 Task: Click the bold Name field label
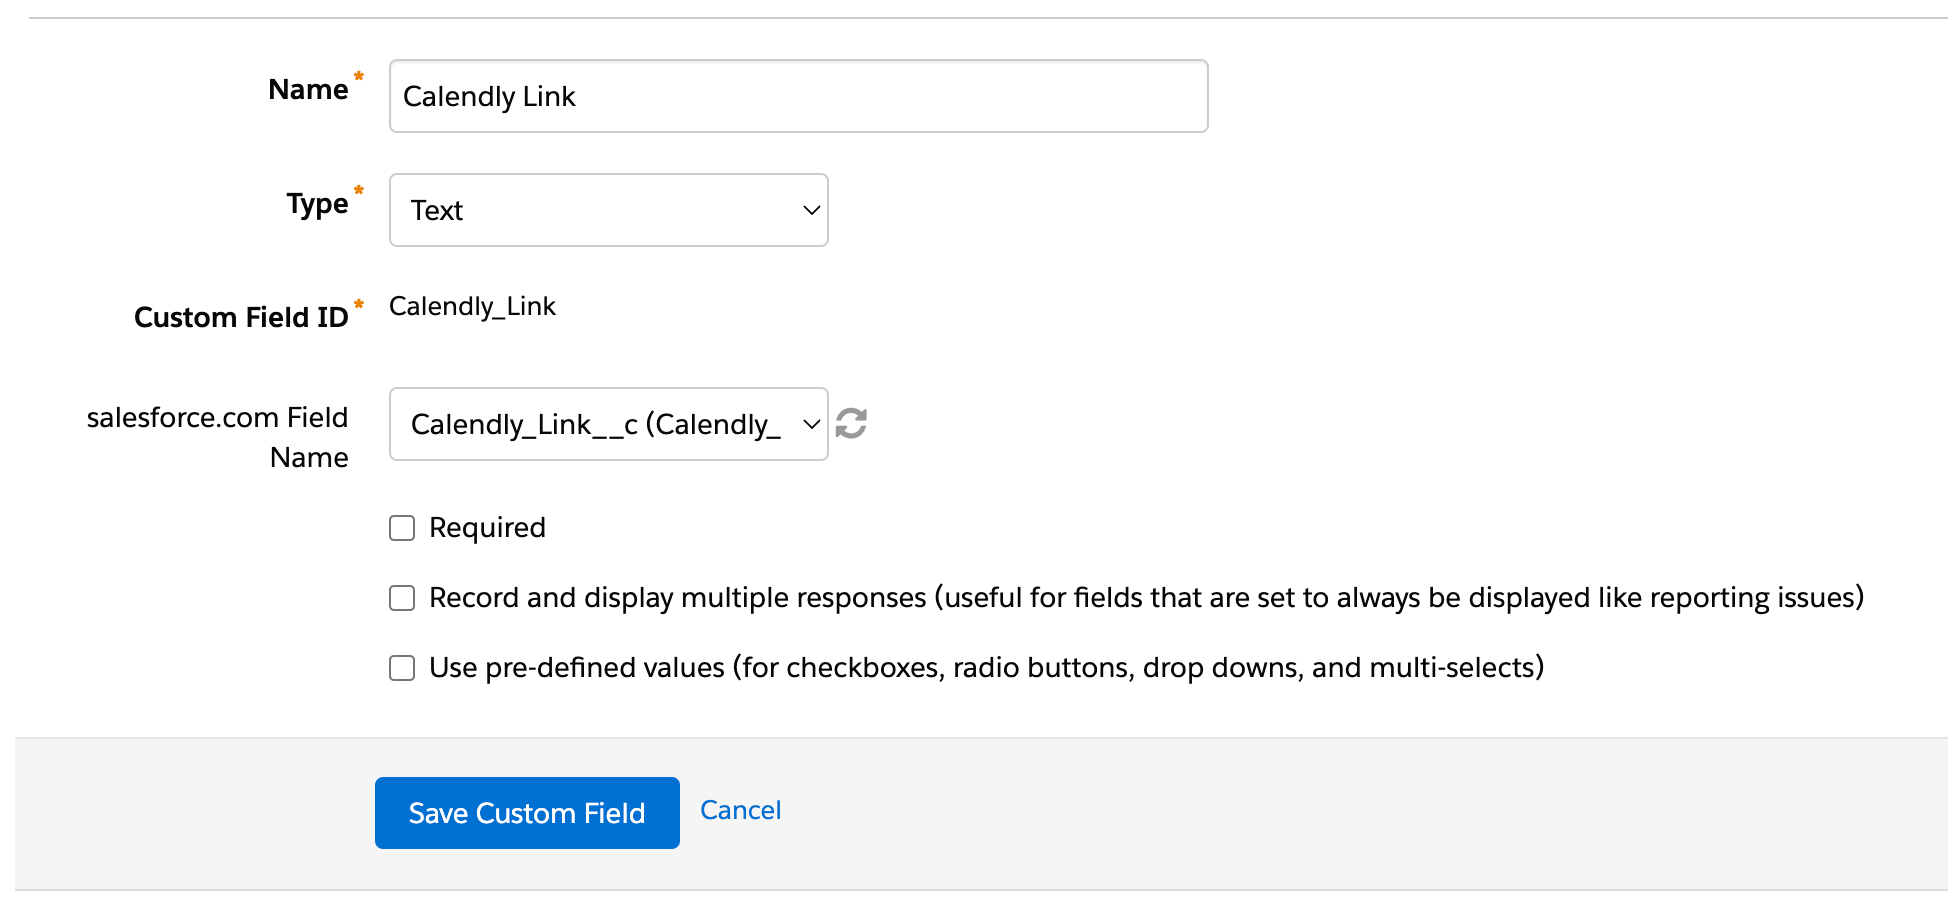[308, 90]
